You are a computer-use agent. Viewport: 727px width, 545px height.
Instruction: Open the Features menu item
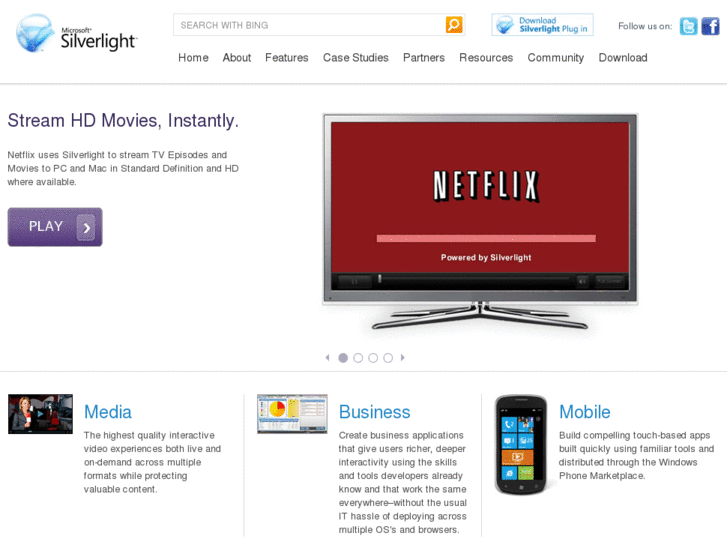tap(287, 58)
